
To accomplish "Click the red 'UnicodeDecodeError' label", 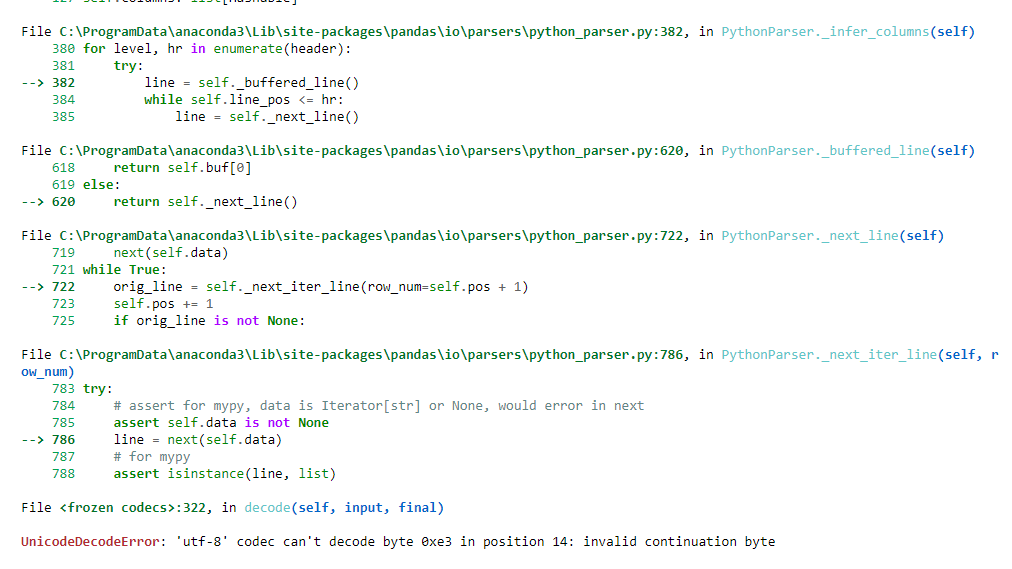I will point(90,542).
